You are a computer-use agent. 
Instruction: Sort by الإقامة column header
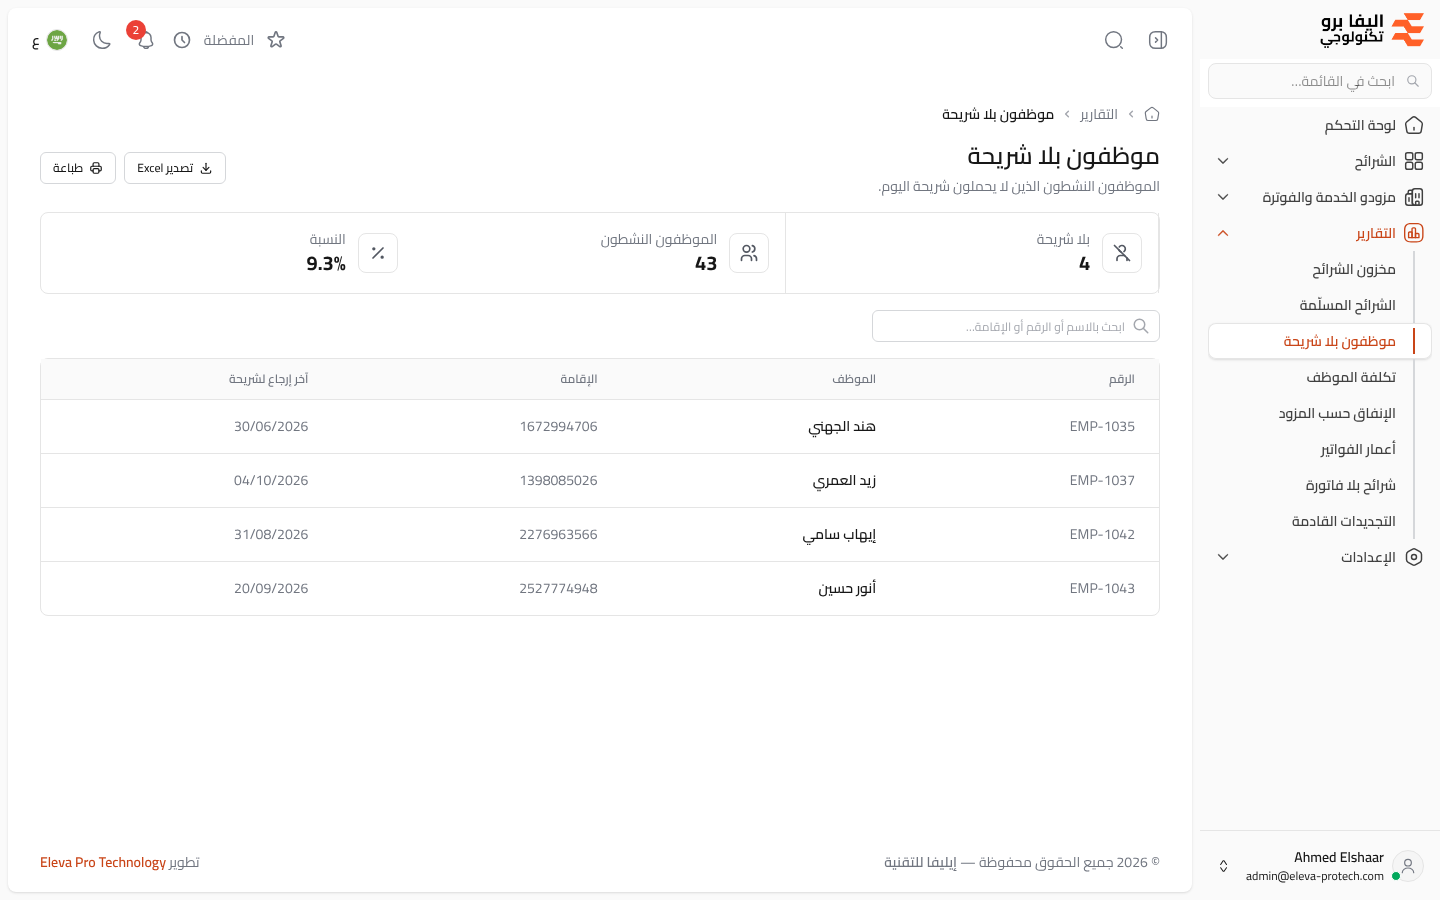pyautogui.click(x=579, y=379)
